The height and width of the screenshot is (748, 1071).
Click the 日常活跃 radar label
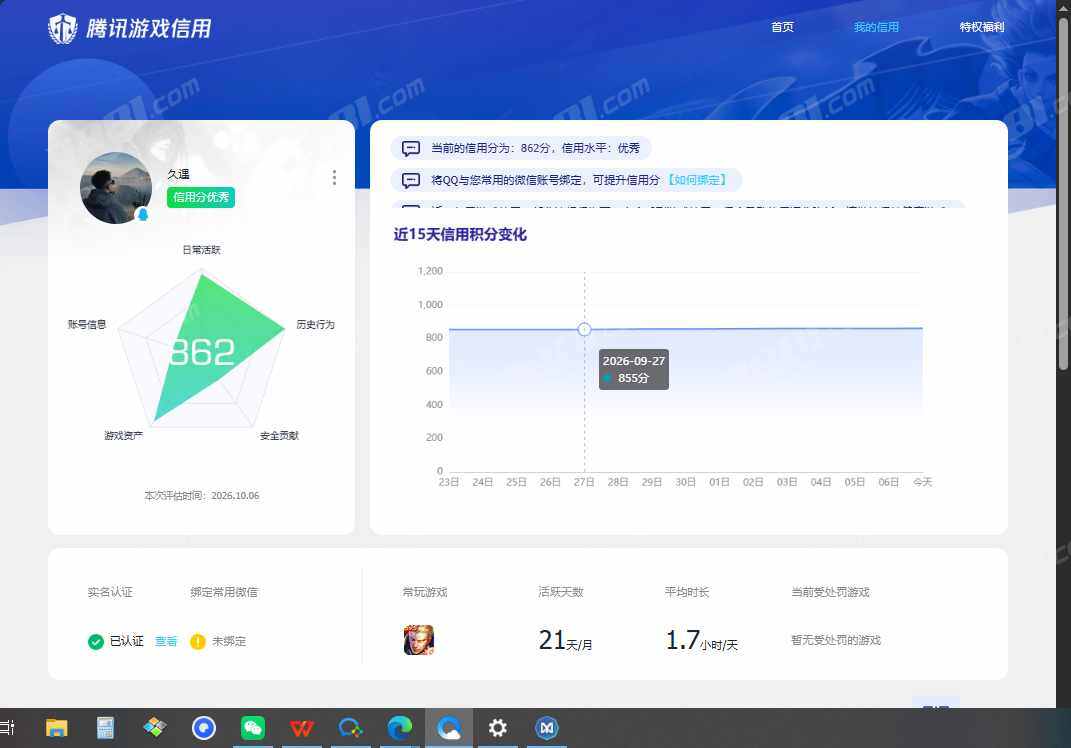(201, 250)
